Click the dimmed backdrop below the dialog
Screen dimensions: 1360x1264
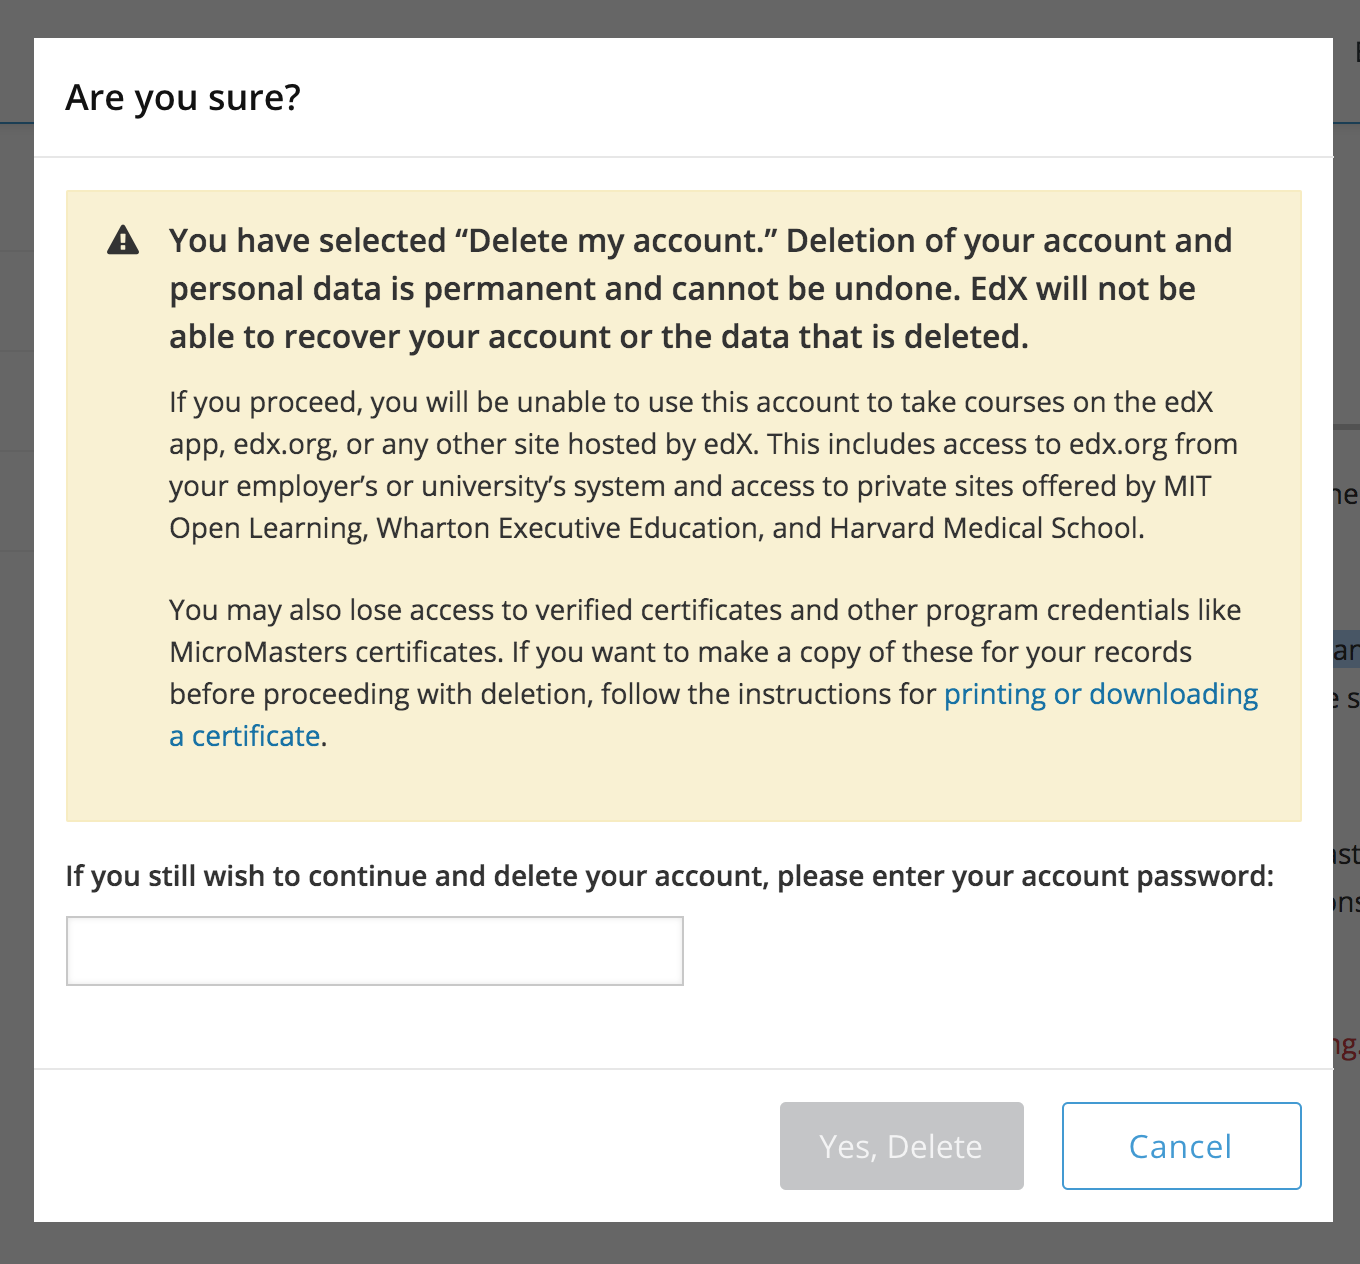(x=680, y=1243)
